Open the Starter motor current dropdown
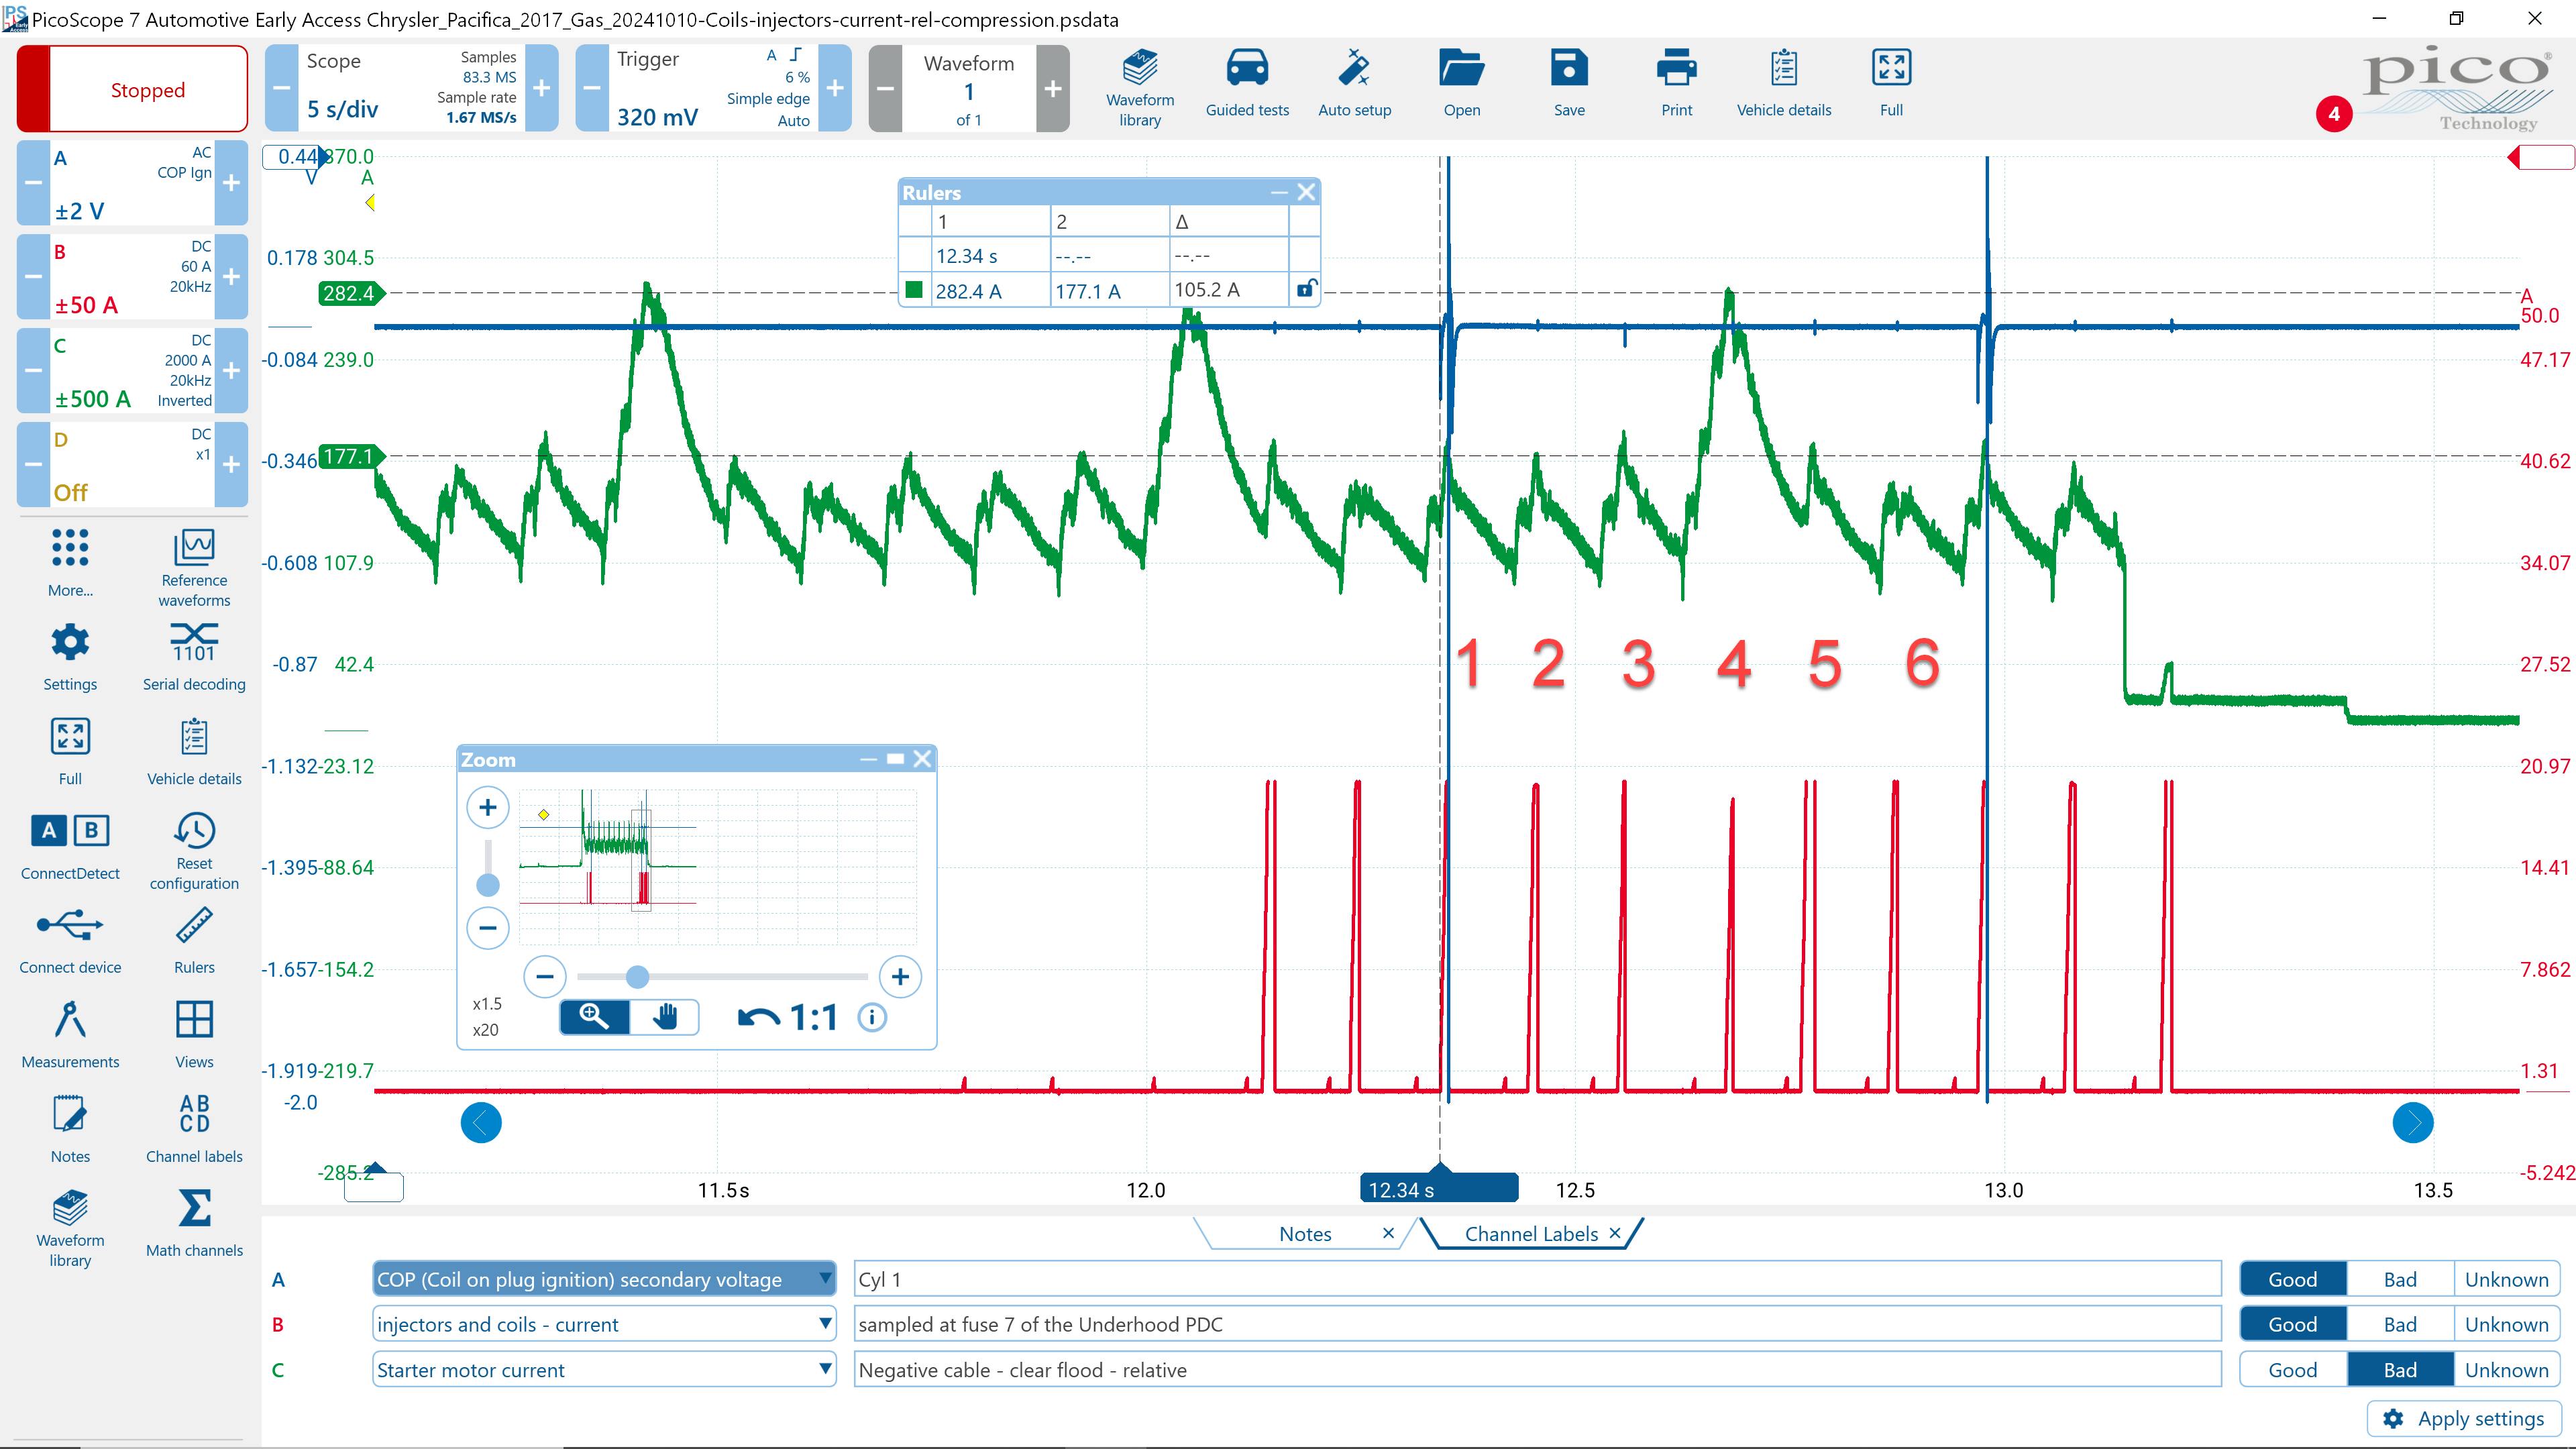Viewport: 2576px width, 1449px height. (823, 1369)
